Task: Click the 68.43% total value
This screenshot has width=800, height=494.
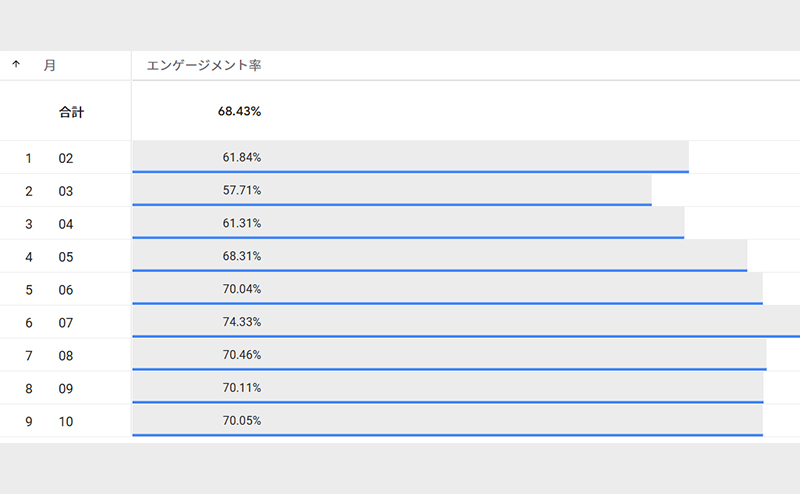Action: [239, 112]
